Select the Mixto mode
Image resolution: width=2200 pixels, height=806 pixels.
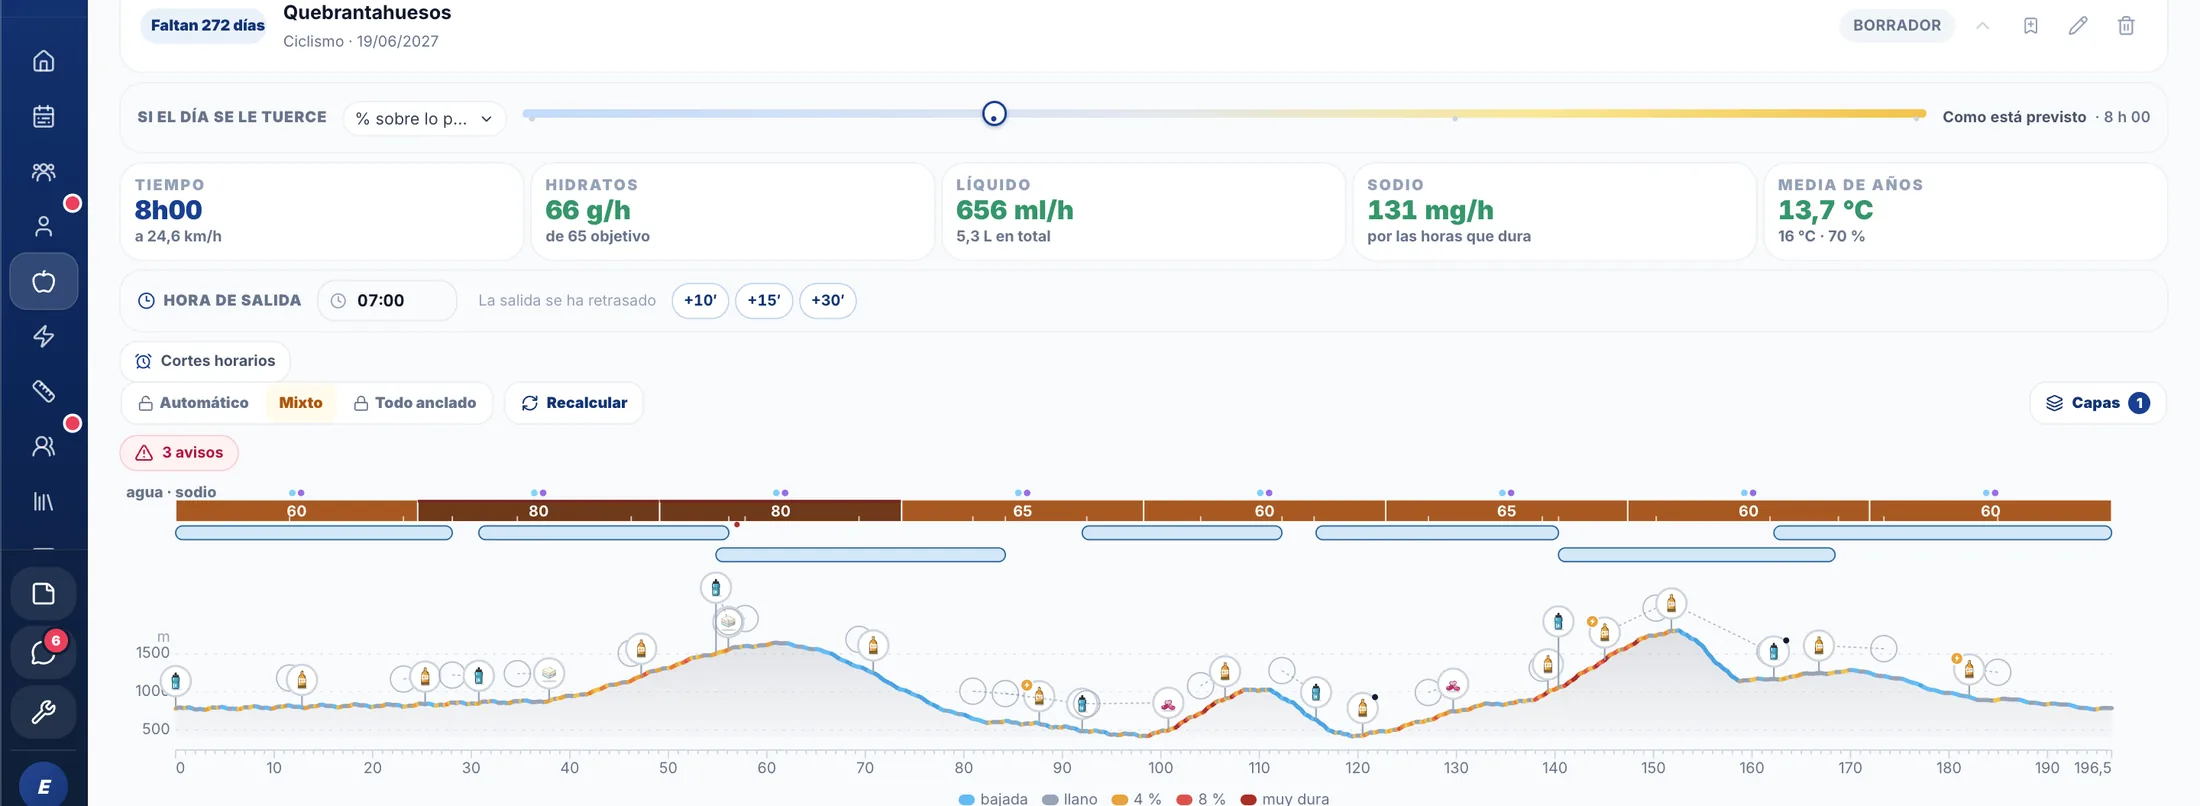click(x=301, y=403)
